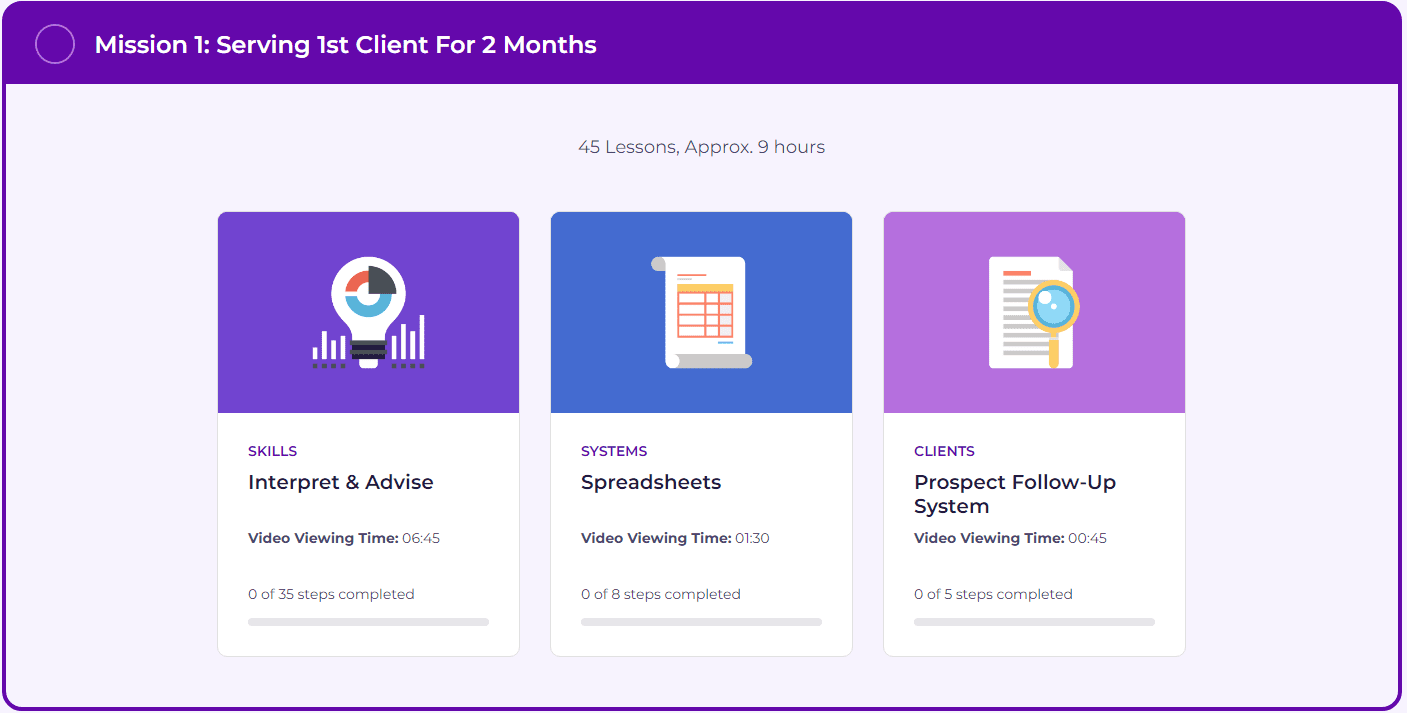Click the Prospect Follow-Up progress bar
The width and height of the screenshot is (1407, 713).
pyautogui.click(x=1034, y=622)
